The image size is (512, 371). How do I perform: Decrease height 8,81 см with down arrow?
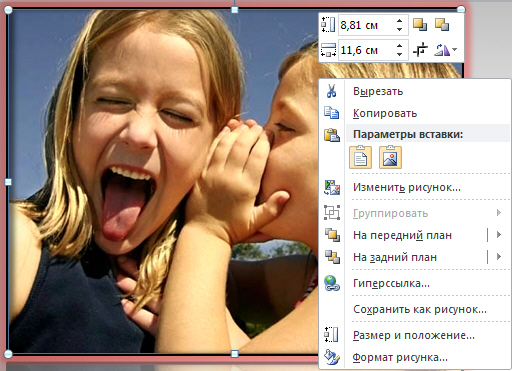tap(400, 29)
